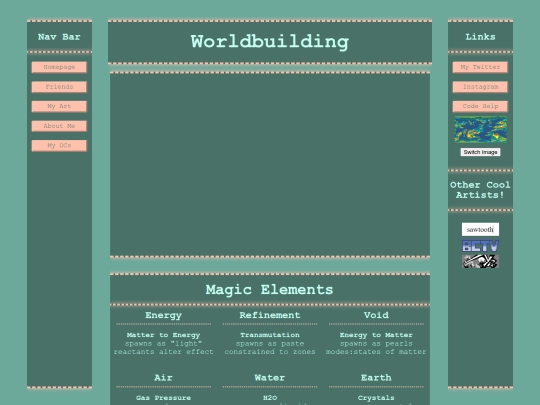Click the 'Nav Bar' sidebar heading
This screenshot has height=405, width=540.
59,37
